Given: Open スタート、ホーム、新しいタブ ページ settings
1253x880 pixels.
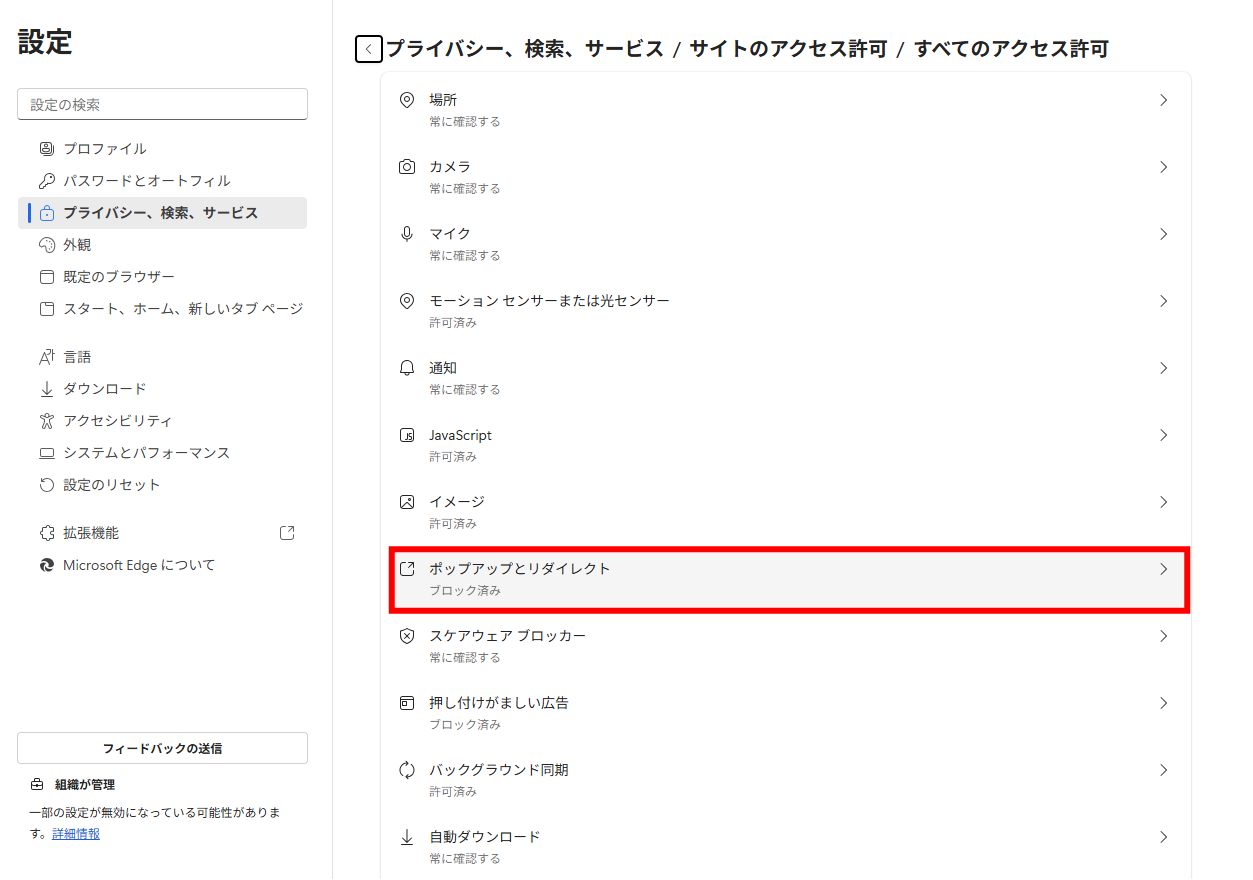Looking at the screenshot, I should coord(163,309).
